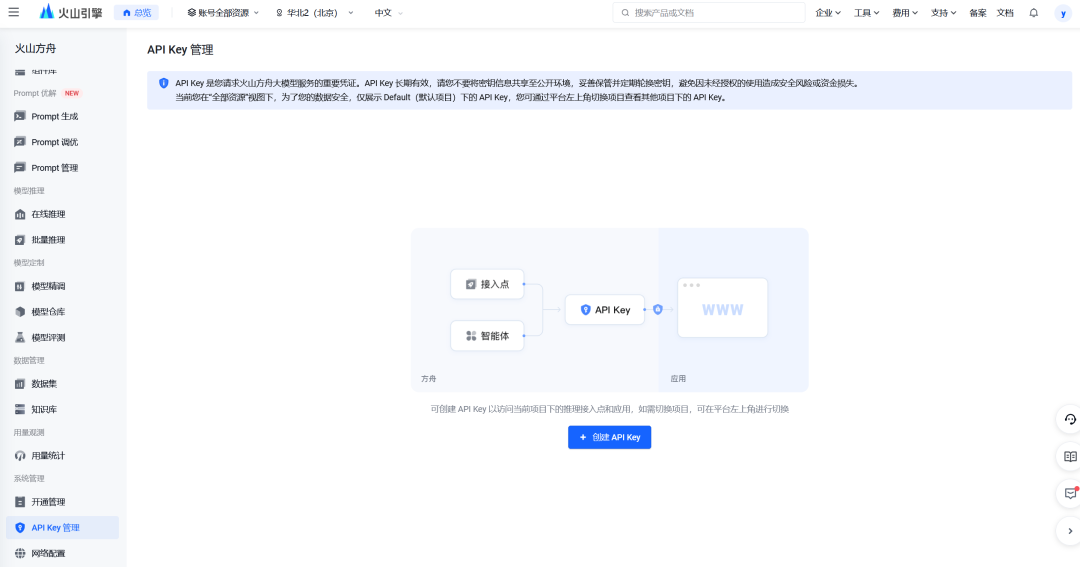Click the 模型仓库 cube icon

coord(20,311)
